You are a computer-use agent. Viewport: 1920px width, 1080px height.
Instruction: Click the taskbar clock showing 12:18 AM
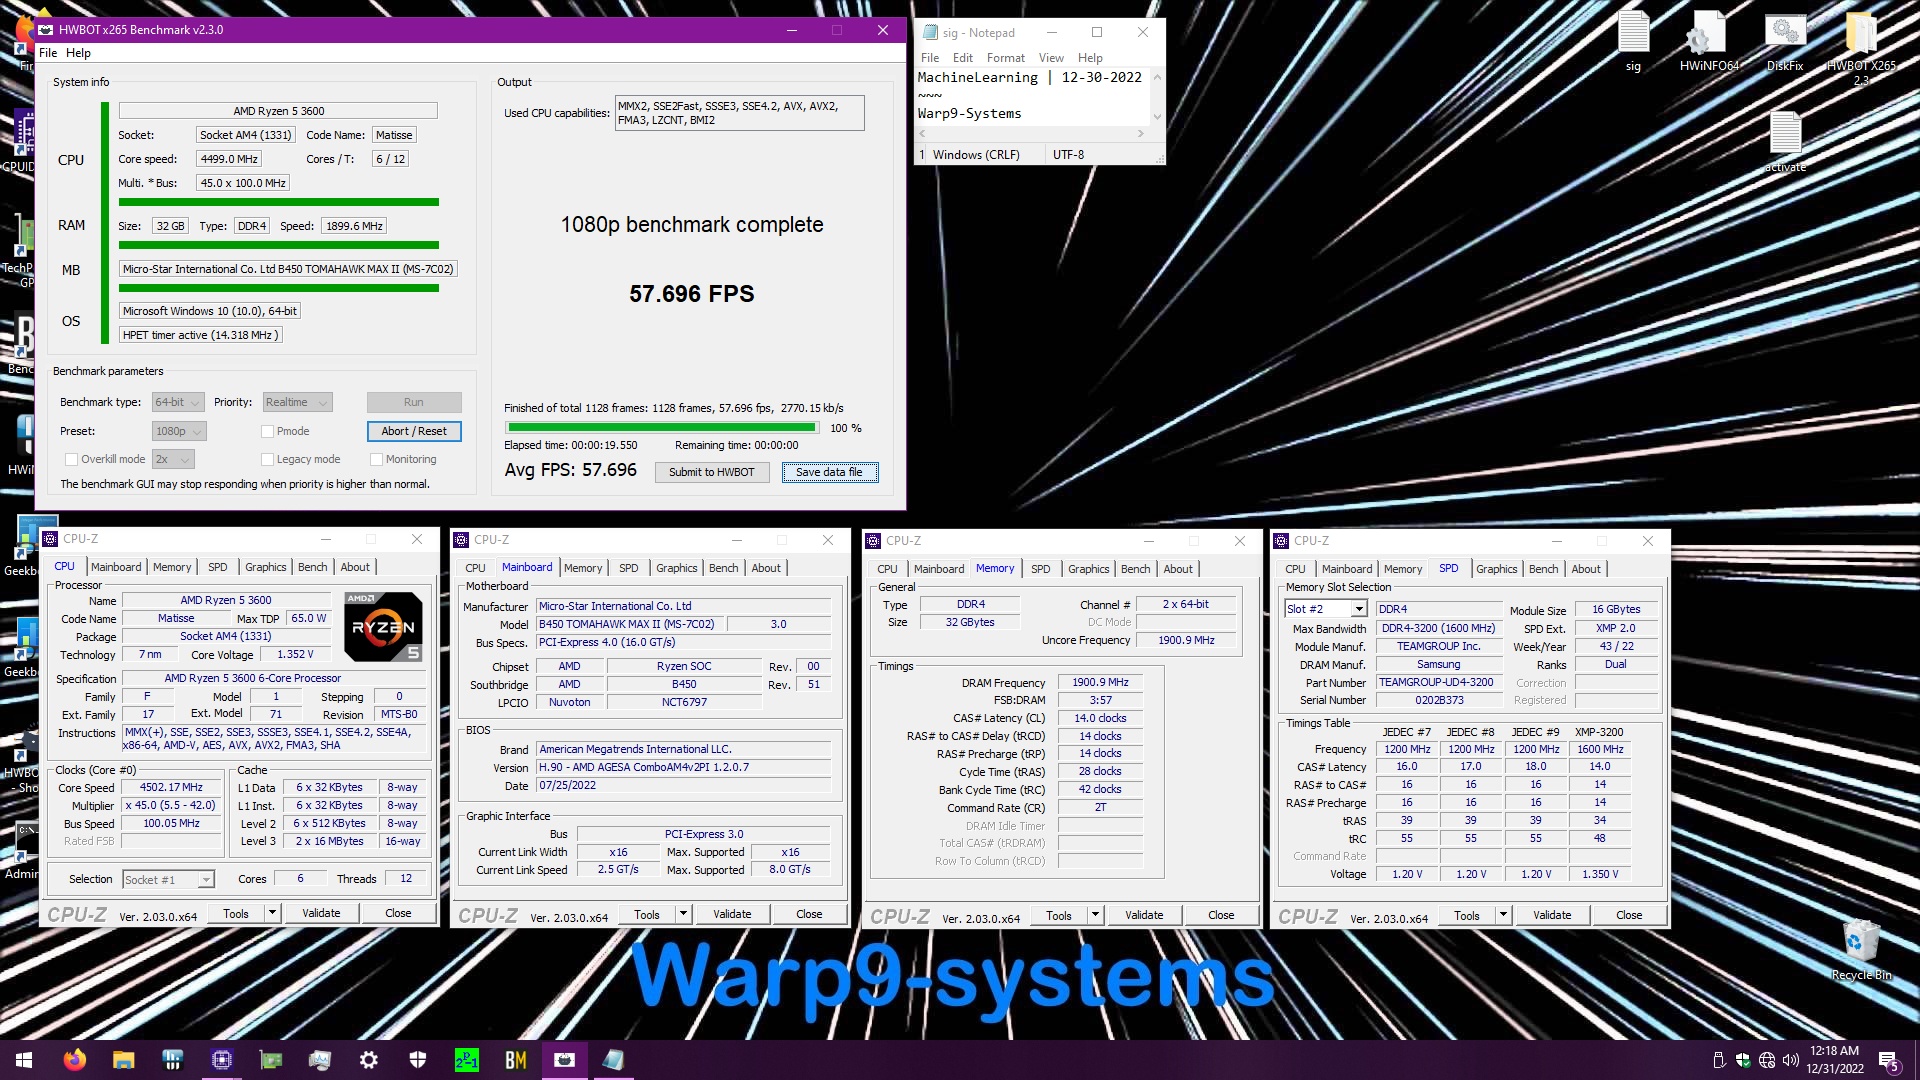point(1834,1060)
